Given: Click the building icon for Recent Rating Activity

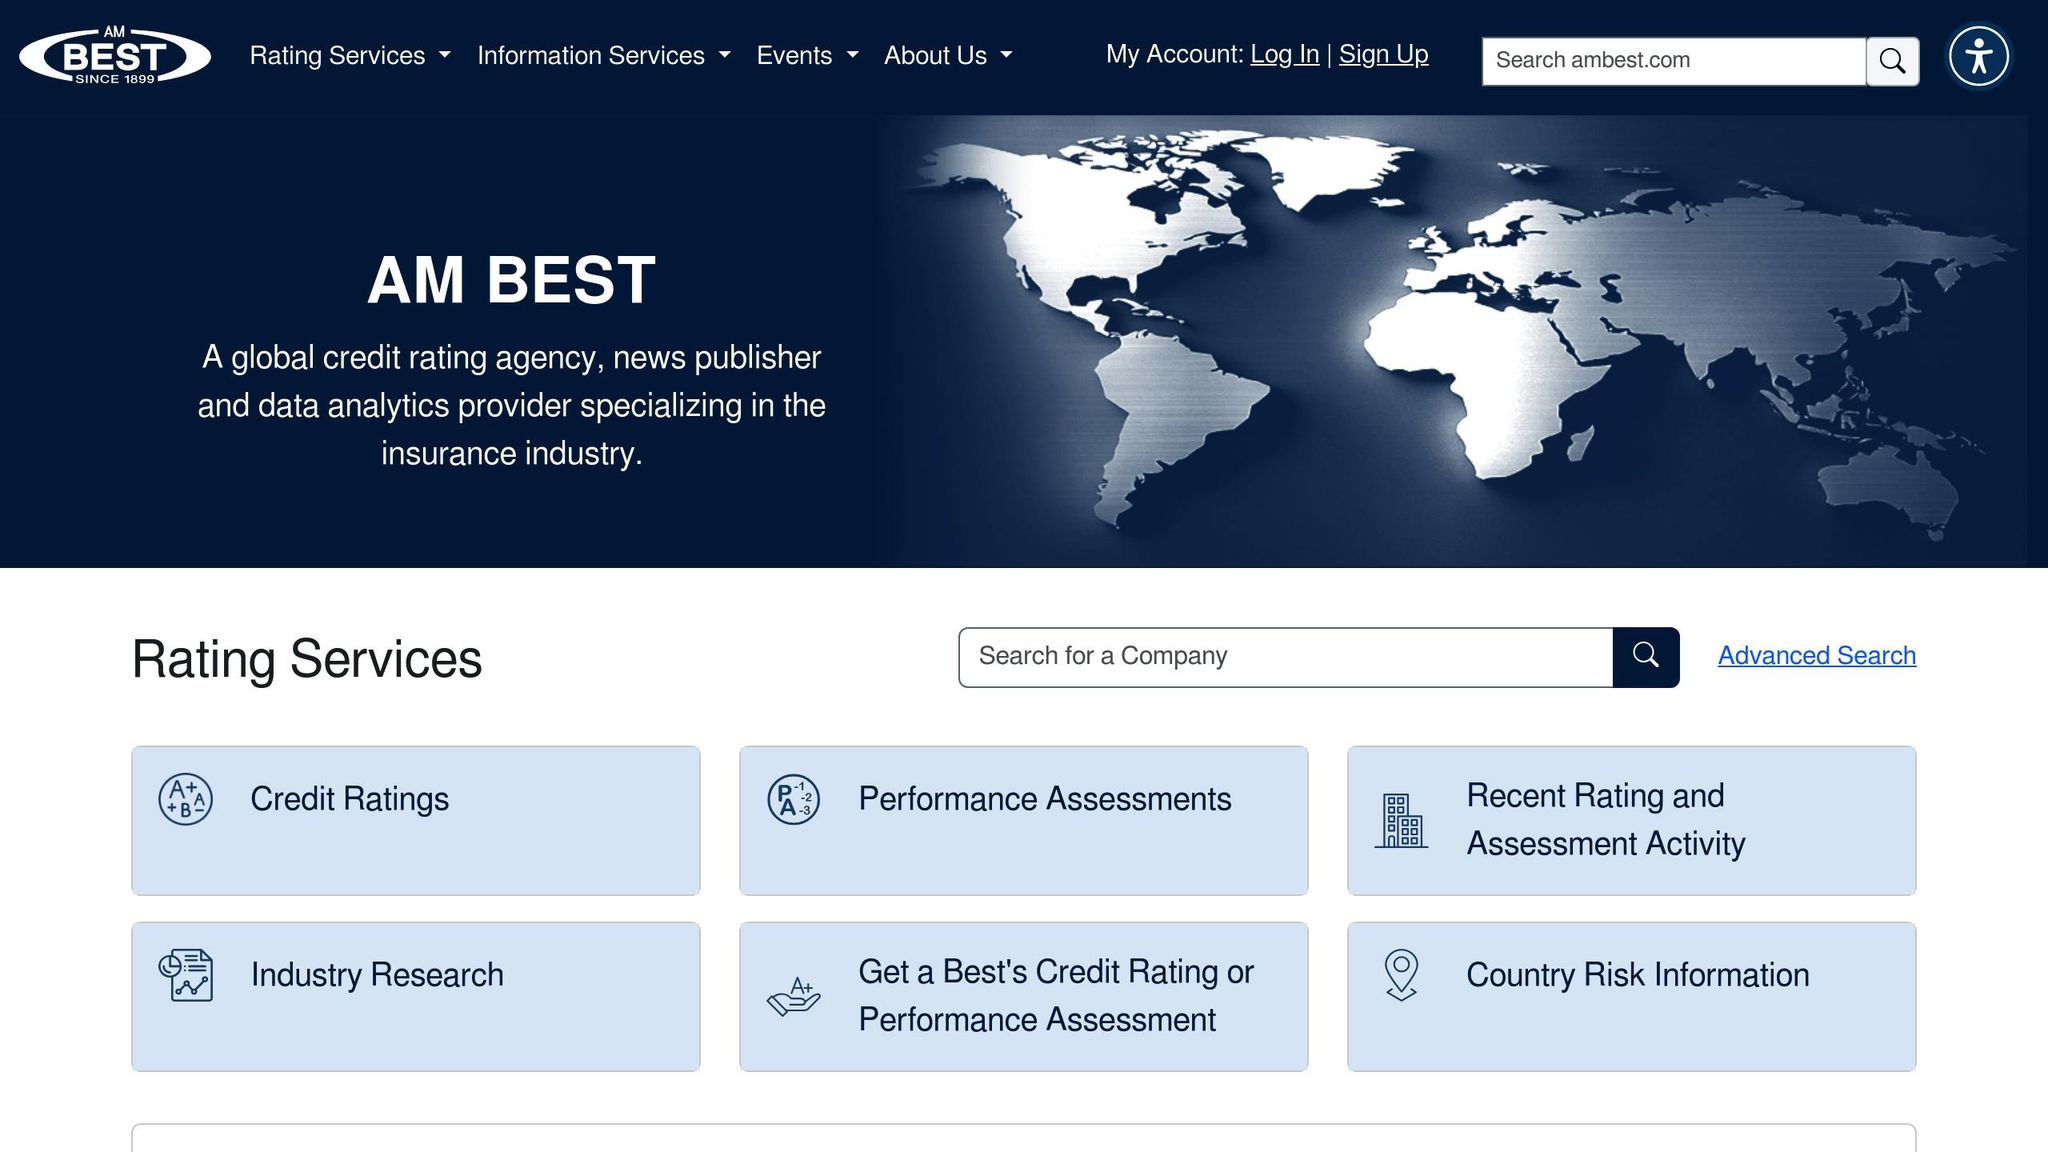Looking at the screenshot, I should pos(1401,820).
